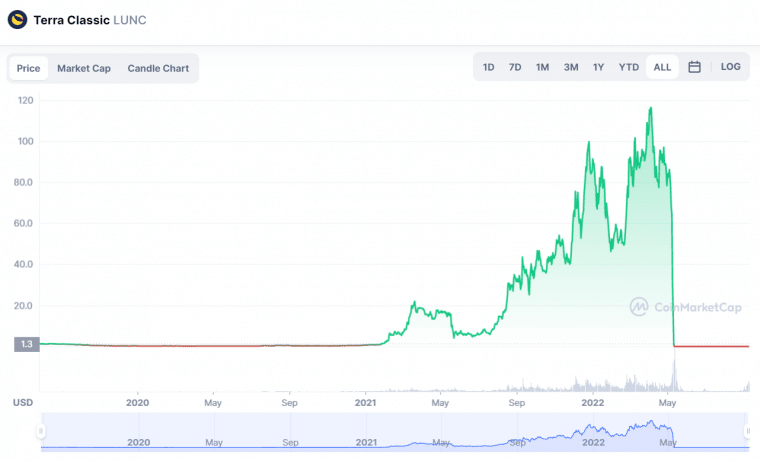Click the 80.0 y-axis label
The height and width of the screenshot is (461, 760).
point(23,182)
